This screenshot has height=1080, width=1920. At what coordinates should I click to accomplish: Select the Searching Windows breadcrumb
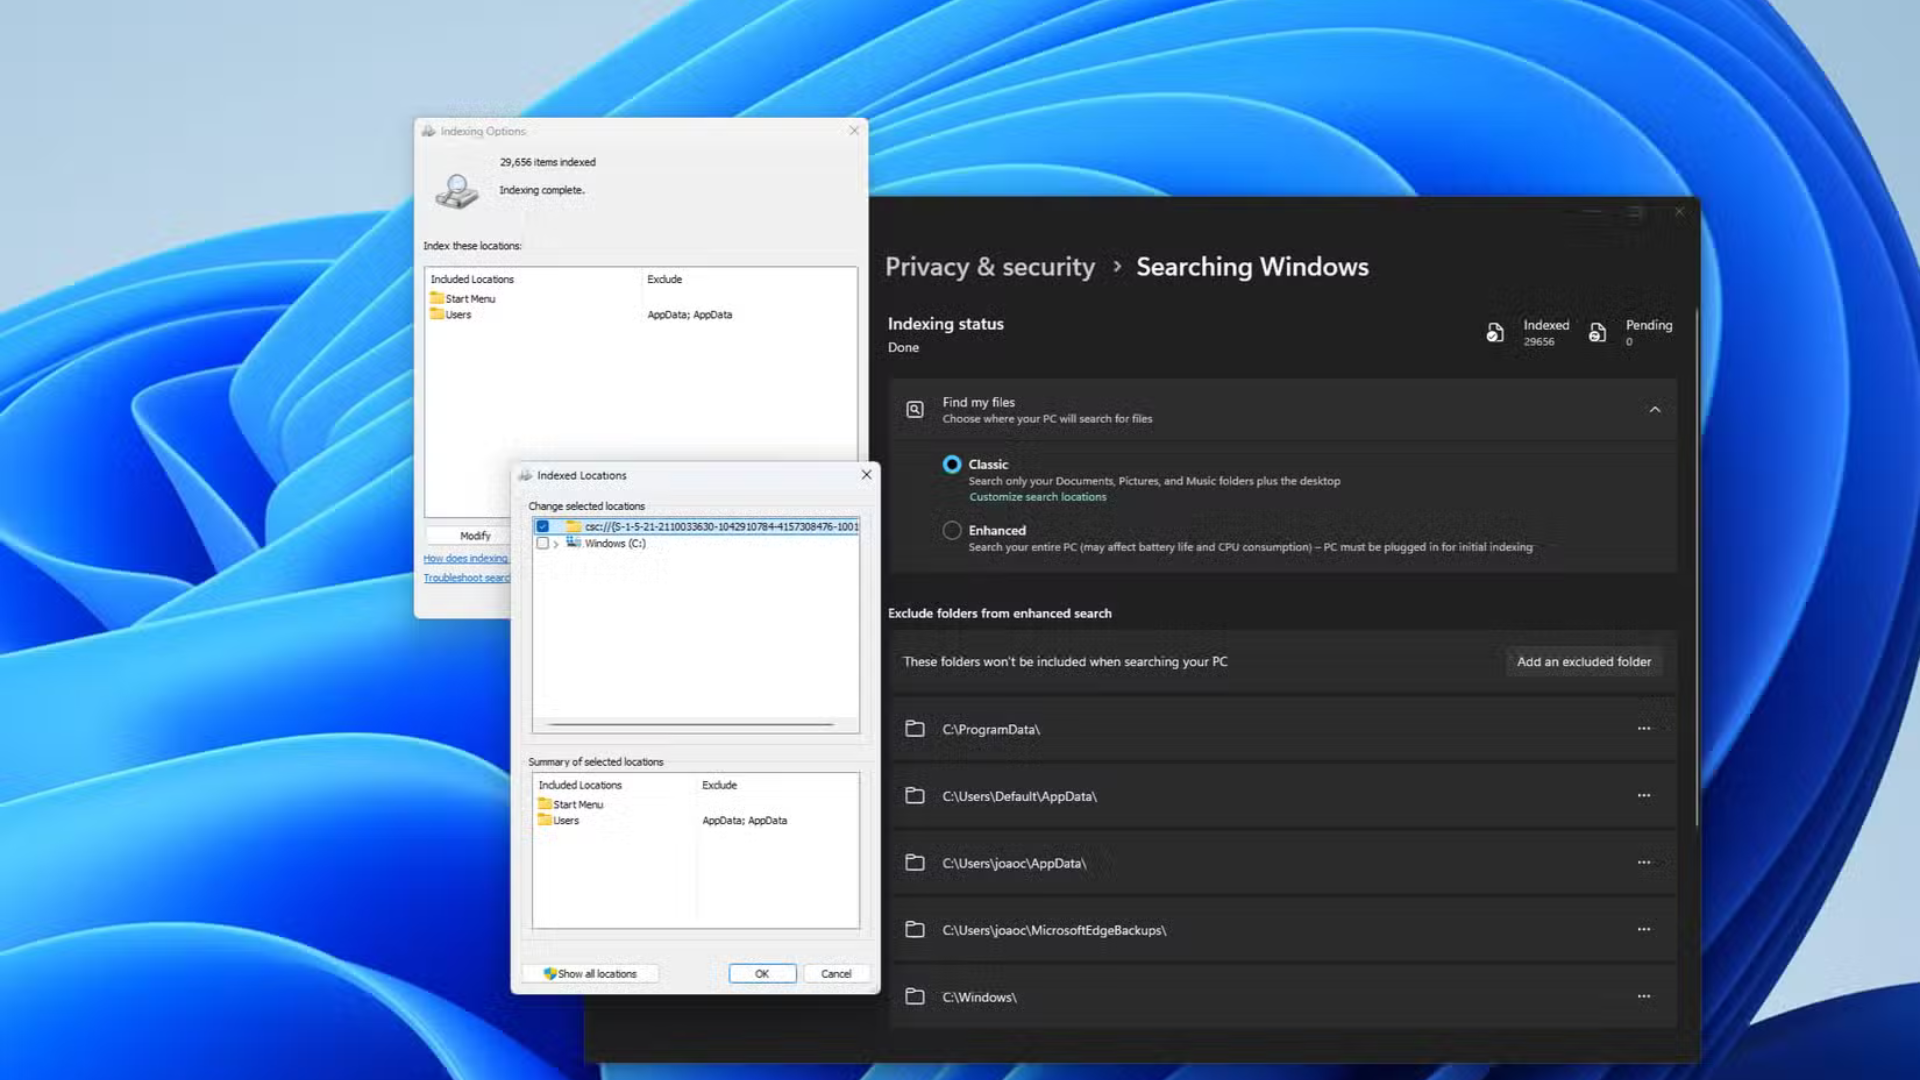[x=1252, y=267]
